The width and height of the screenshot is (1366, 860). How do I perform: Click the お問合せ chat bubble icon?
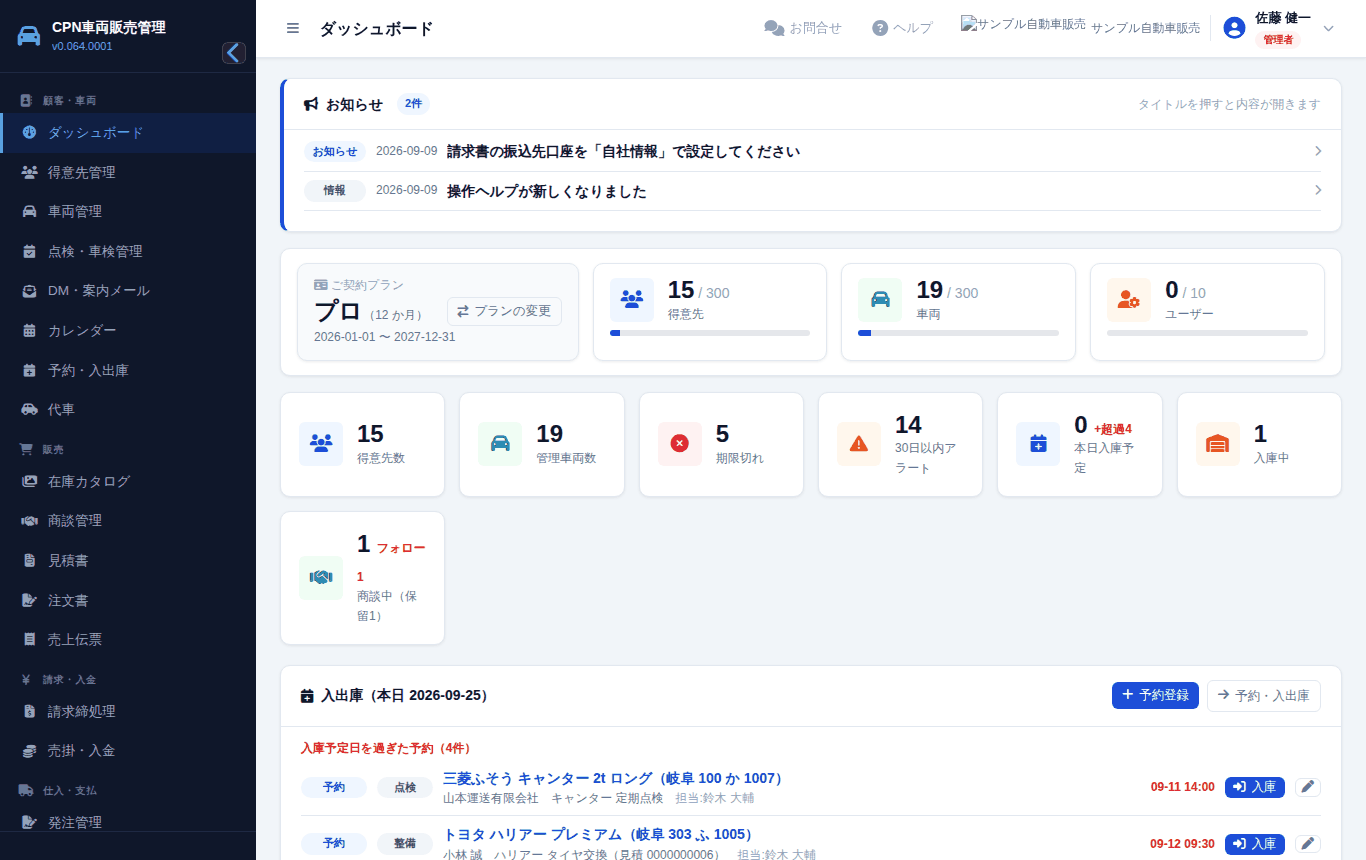click(x=774, y=28)
